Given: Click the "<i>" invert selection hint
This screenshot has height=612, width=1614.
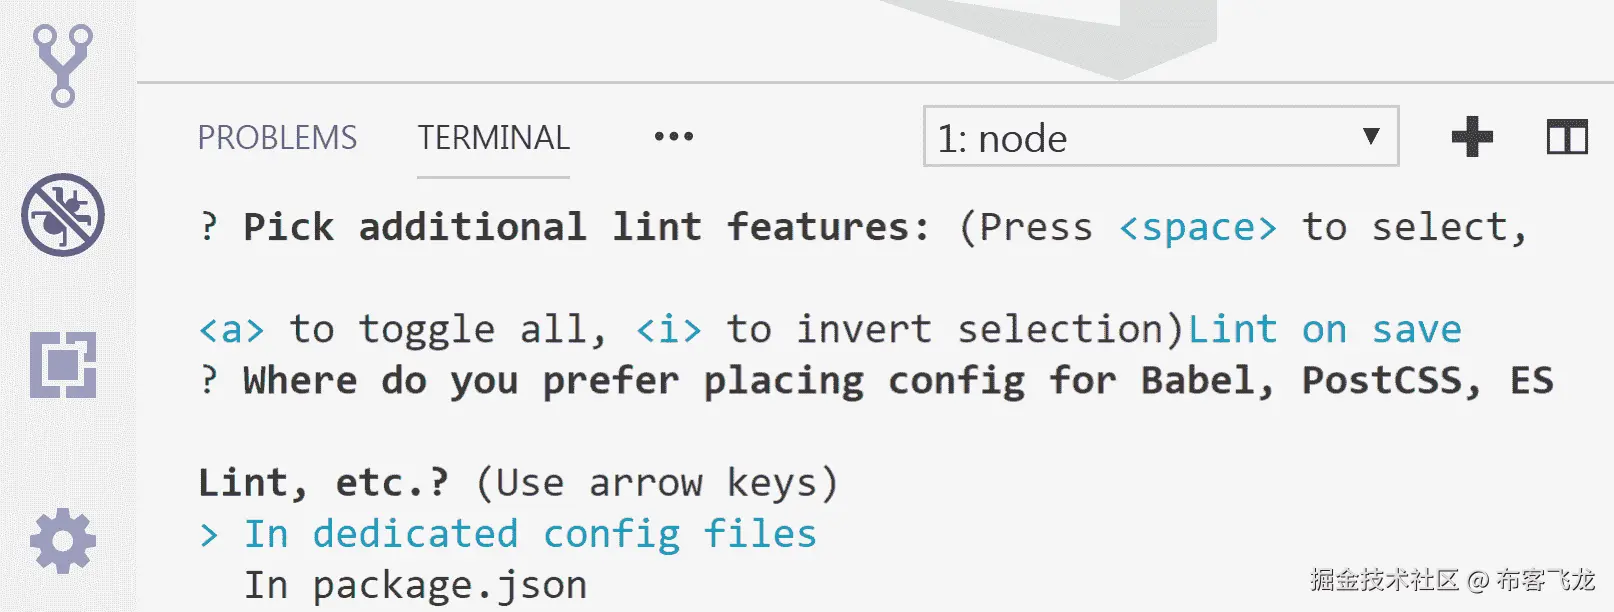Looking at the screenshot, I should coord(669,330).
